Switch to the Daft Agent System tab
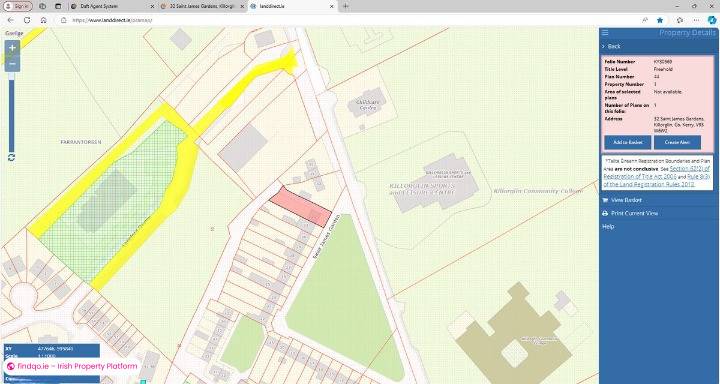720x384 pixels. point(112,6)
